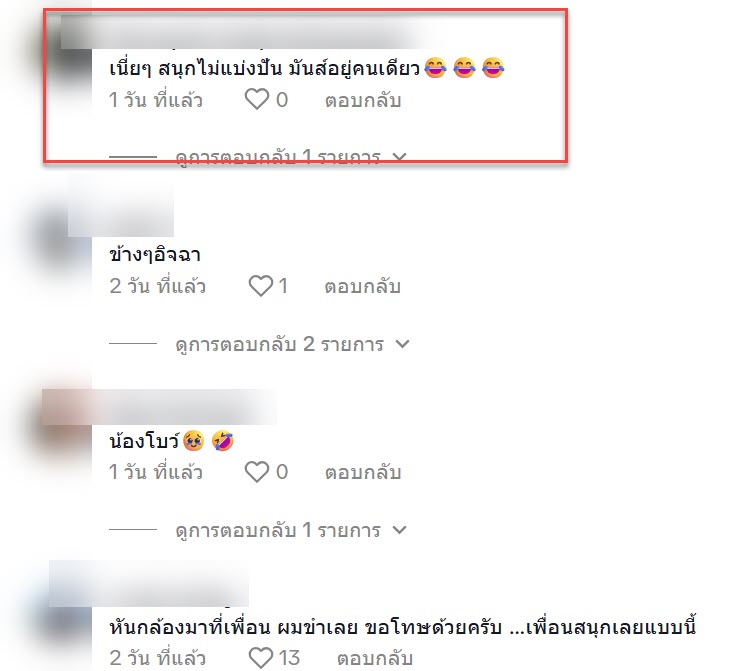Click ตอบกลับ under the ข้างๆอิจฉา comment
The image size is (756, 671).
pos(363,286)
